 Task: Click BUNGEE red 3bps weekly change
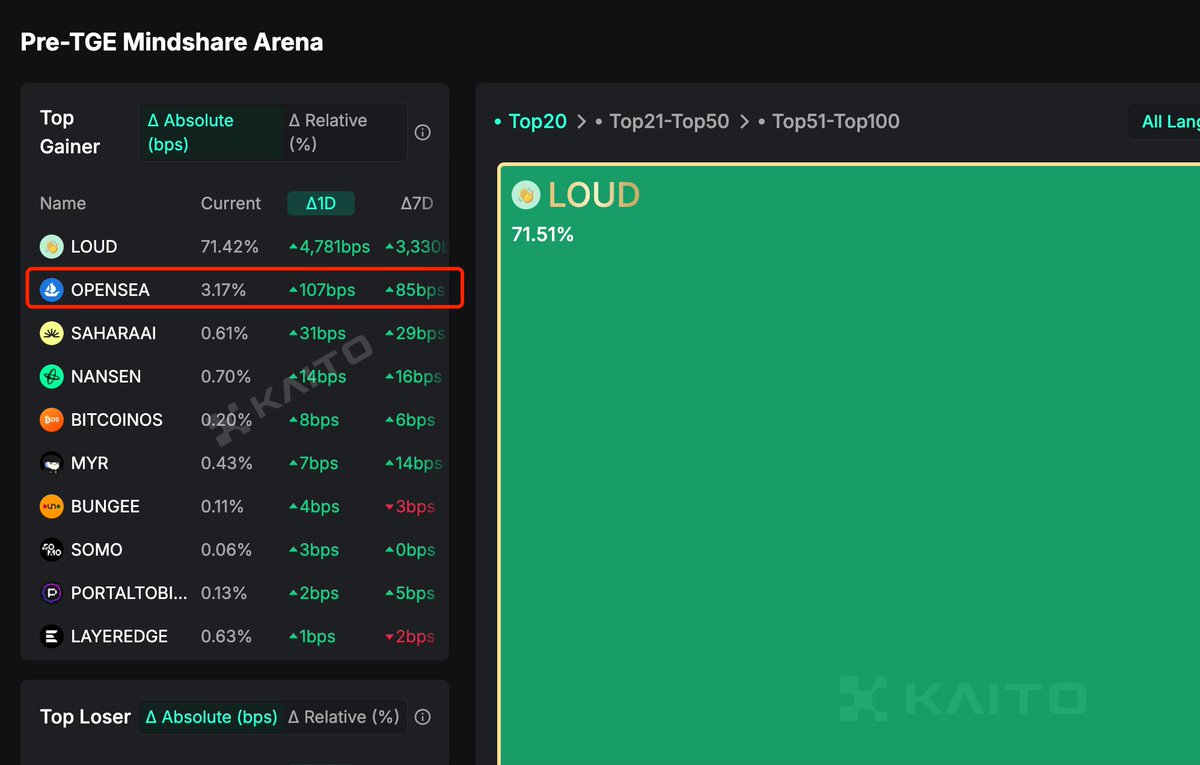410,507
